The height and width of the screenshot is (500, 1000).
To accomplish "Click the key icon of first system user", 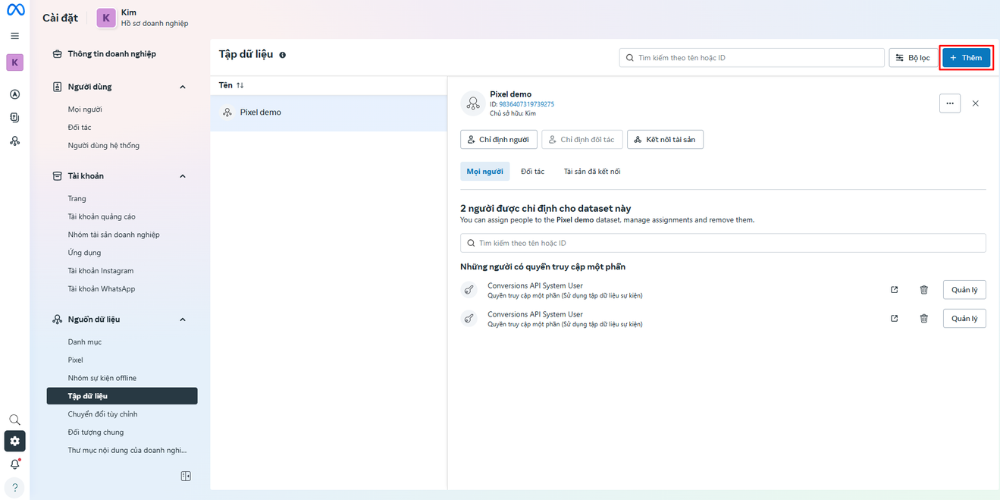I will pos(469,290).
